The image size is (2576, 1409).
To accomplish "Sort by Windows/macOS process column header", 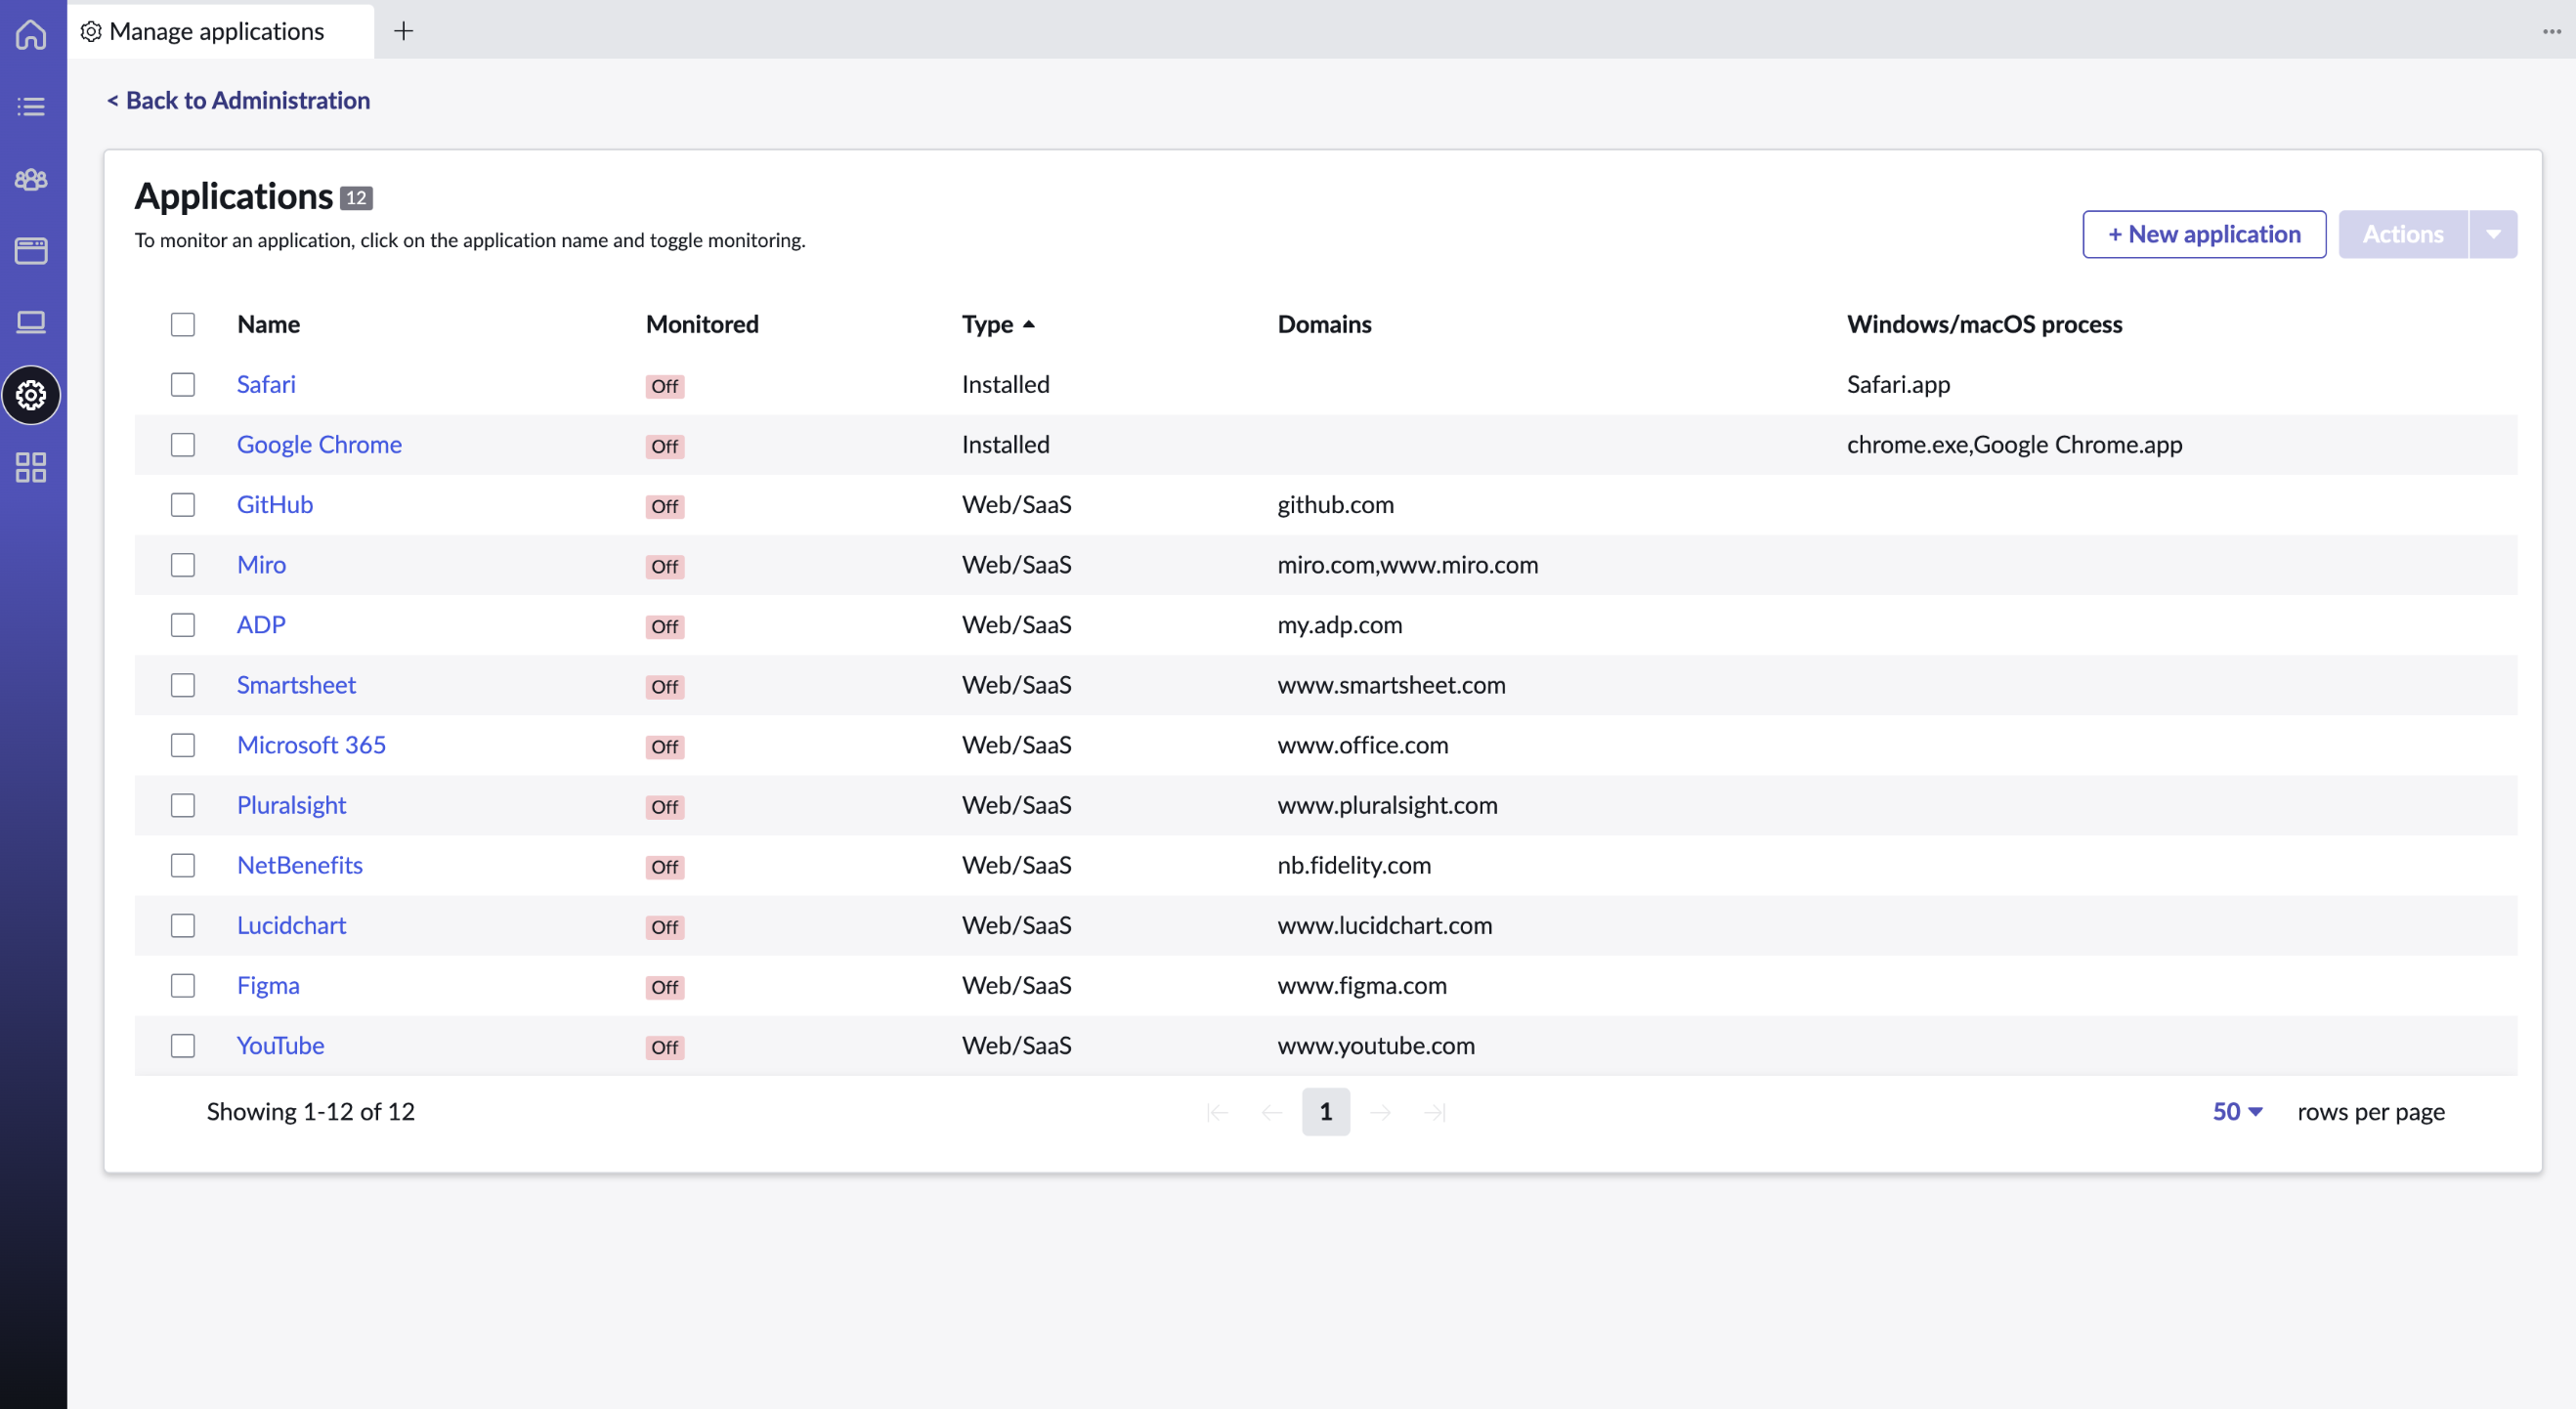I will [x=1984, y=324].
